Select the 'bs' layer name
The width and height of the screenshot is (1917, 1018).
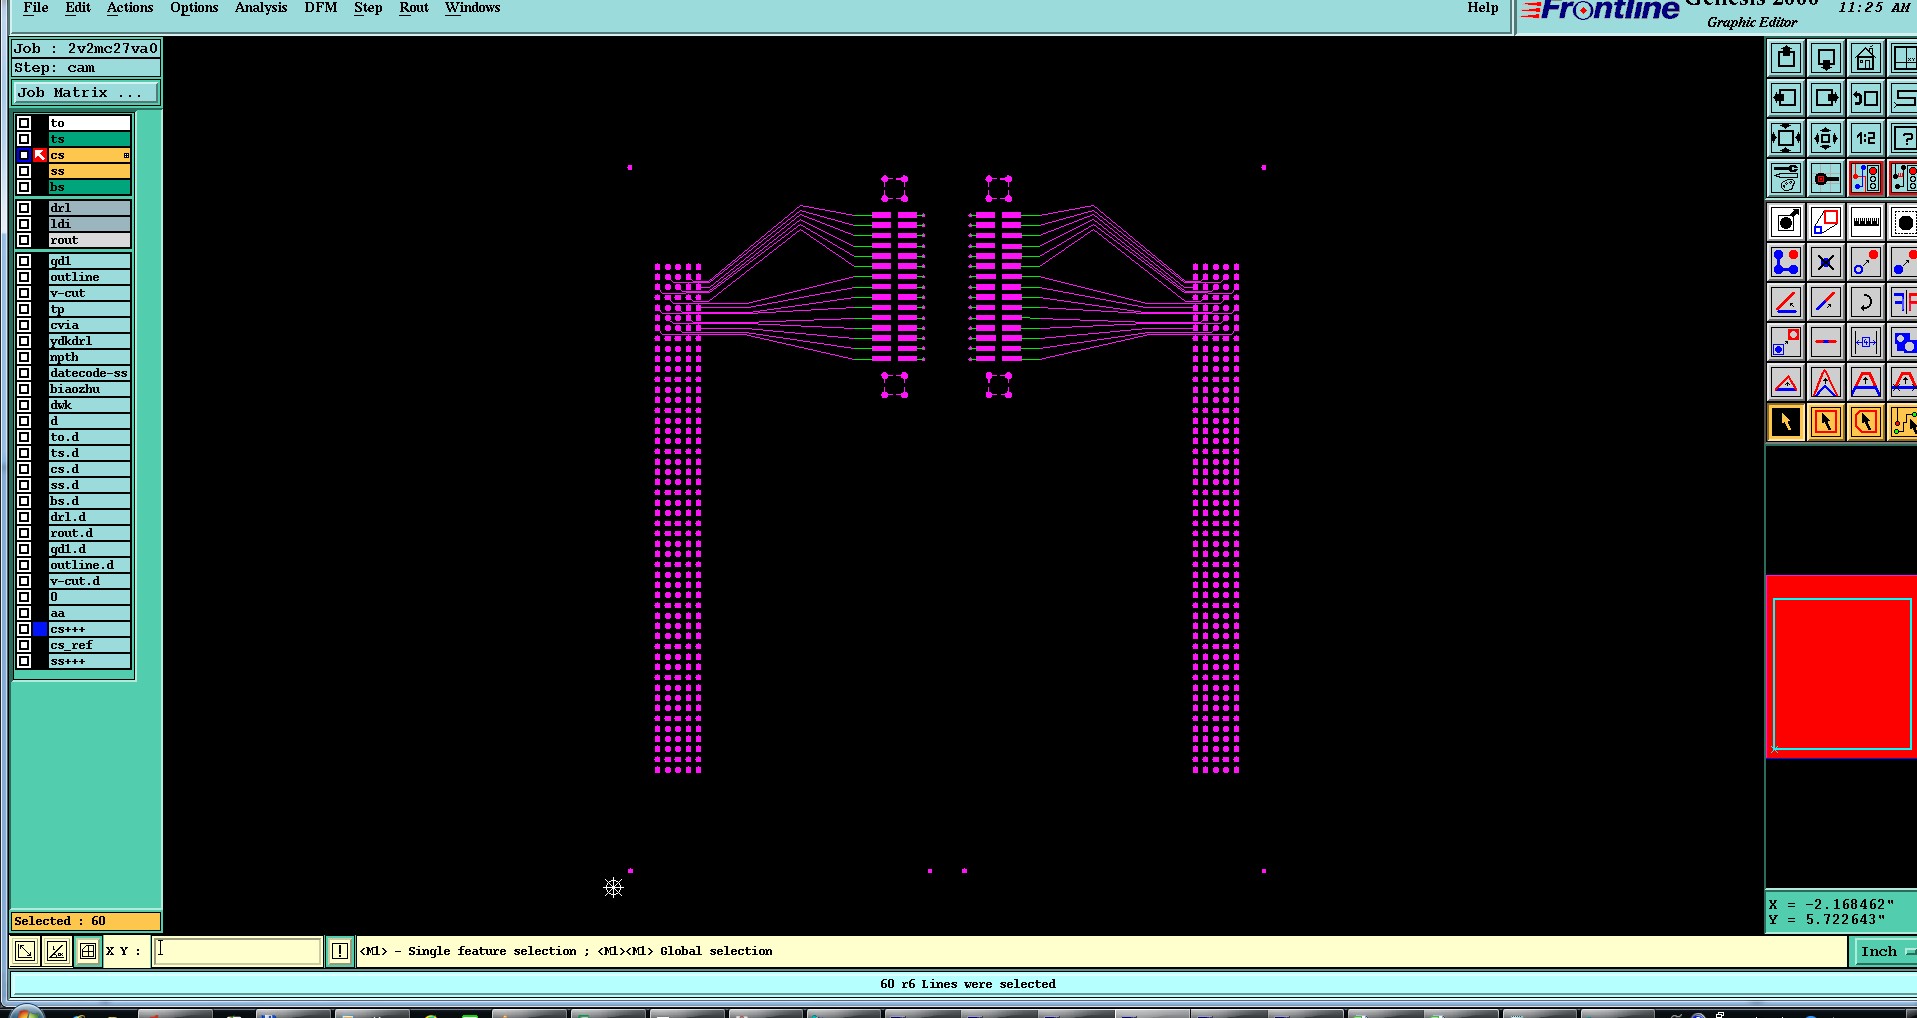click(89, 187)
